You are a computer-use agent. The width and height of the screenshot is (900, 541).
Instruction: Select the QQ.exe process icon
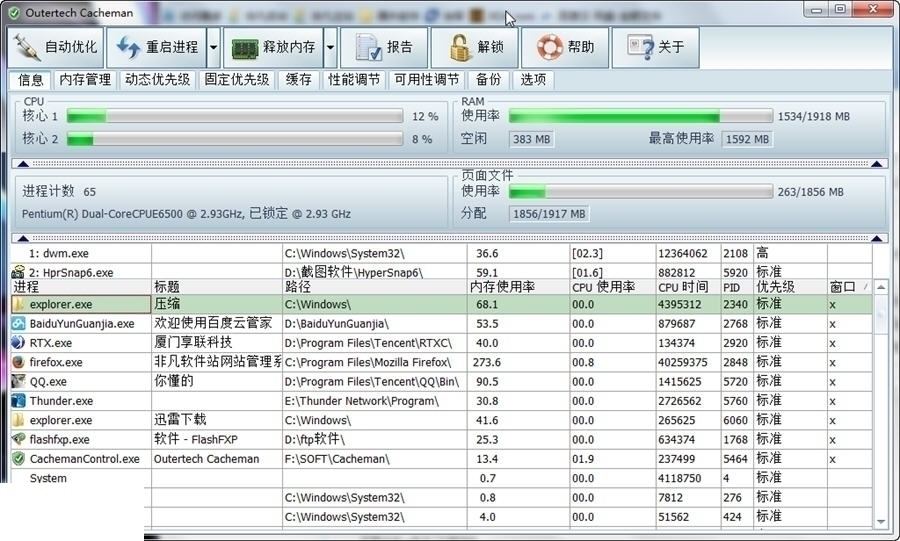(18, 381)
